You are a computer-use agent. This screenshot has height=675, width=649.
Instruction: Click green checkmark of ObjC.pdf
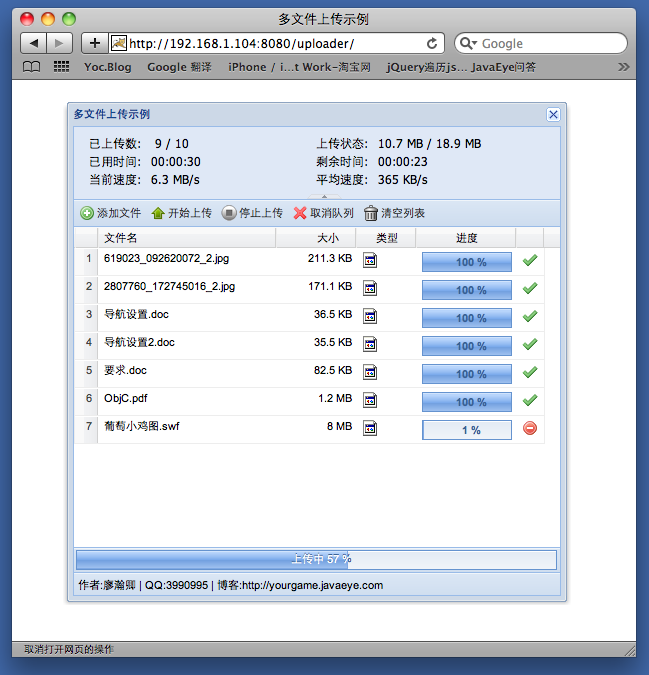tap(530, 400)
